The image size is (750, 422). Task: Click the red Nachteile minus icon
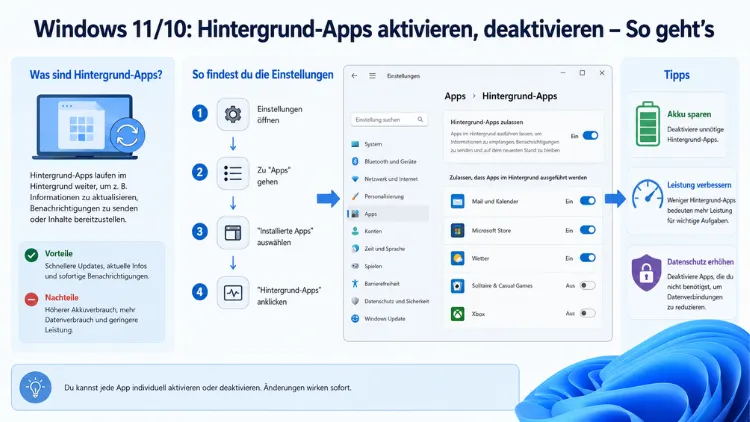coord(32,300)
